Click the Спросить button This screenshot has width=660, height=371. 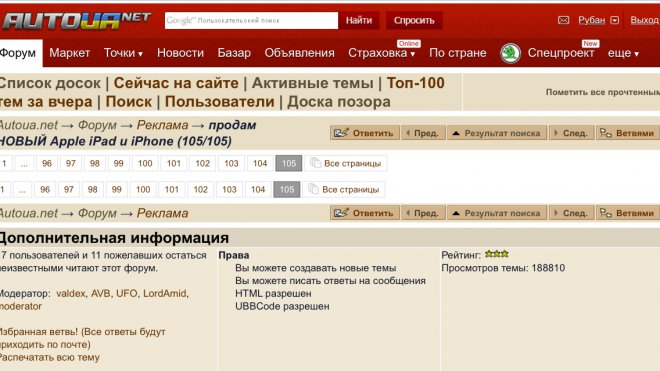coord(414,20)
